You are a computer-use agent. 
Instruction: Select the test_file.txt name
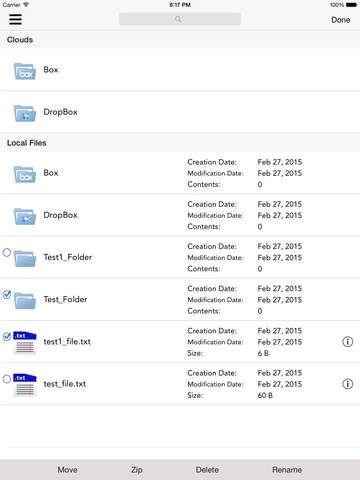pos(65,384)
